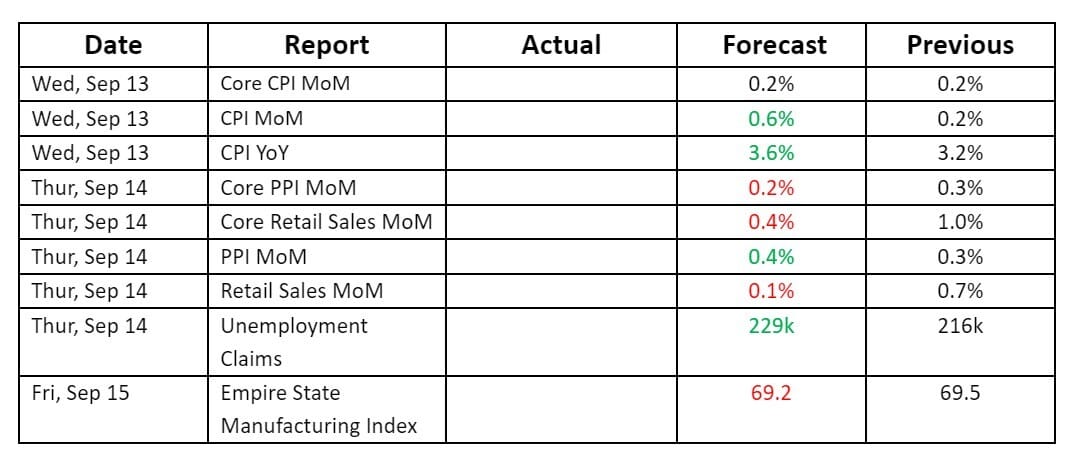This screenshot has width=1076, height=470.
Task: Select the red 0.1% Retail Sales forecast
Action: coord(771,291)
